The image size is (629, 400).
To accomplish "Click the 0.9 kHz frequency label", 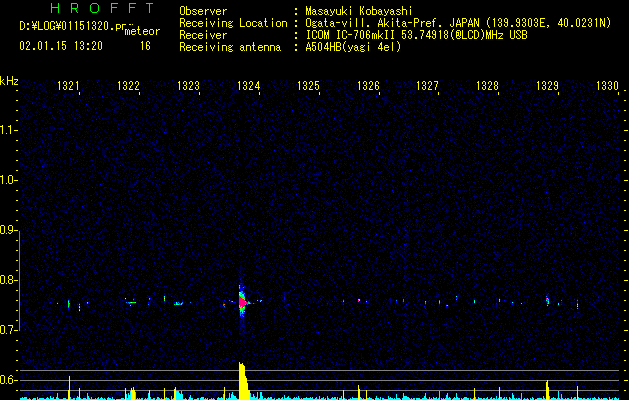I will pyautogui.click(x=8, y=230).
